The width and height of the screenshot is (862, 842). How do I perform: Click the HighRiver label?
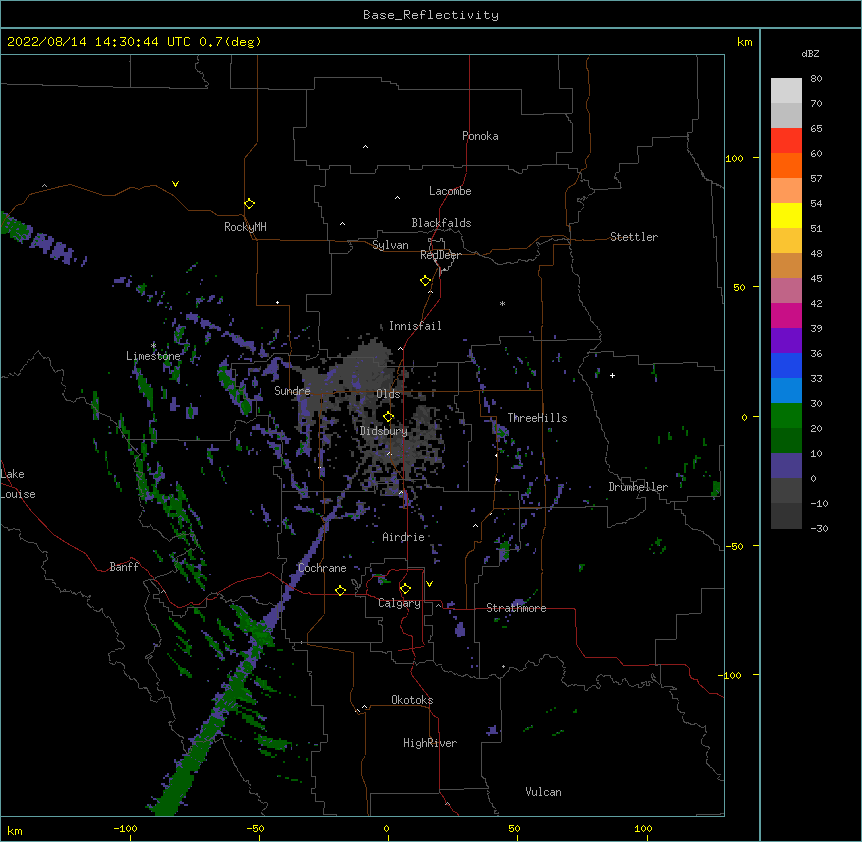tap(430, 743)
